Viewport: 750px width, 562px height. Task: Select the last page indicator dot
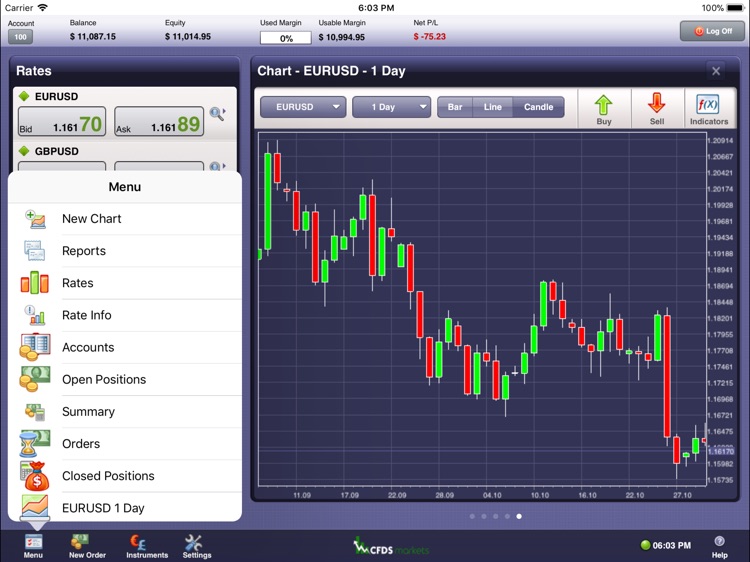point(519,516)
